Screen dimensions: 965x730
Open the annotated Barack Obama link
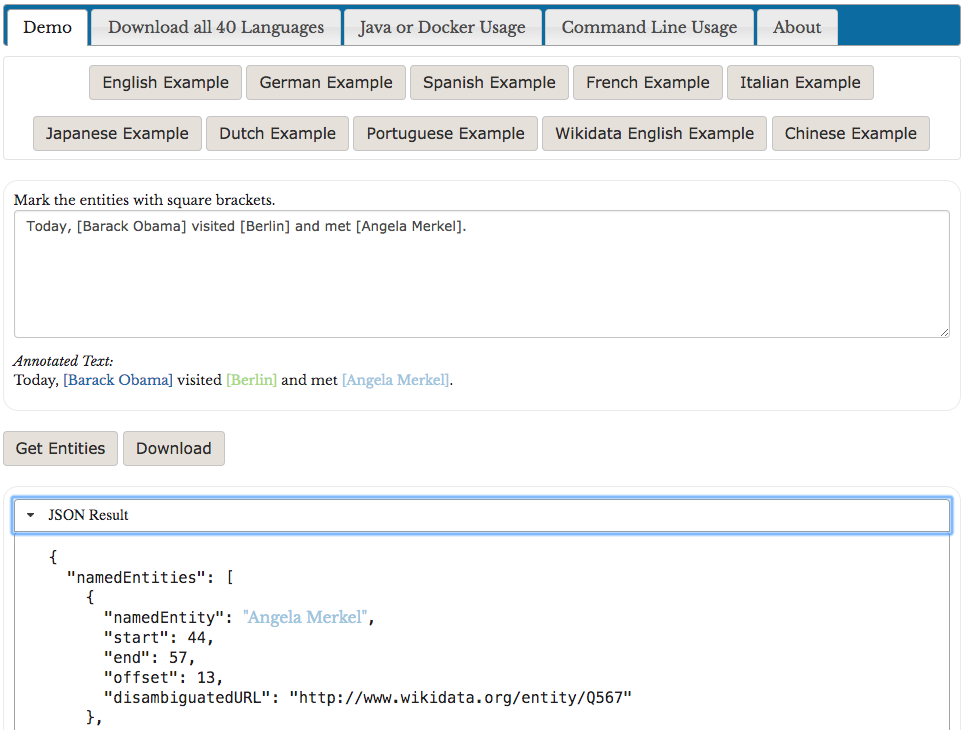118,380
